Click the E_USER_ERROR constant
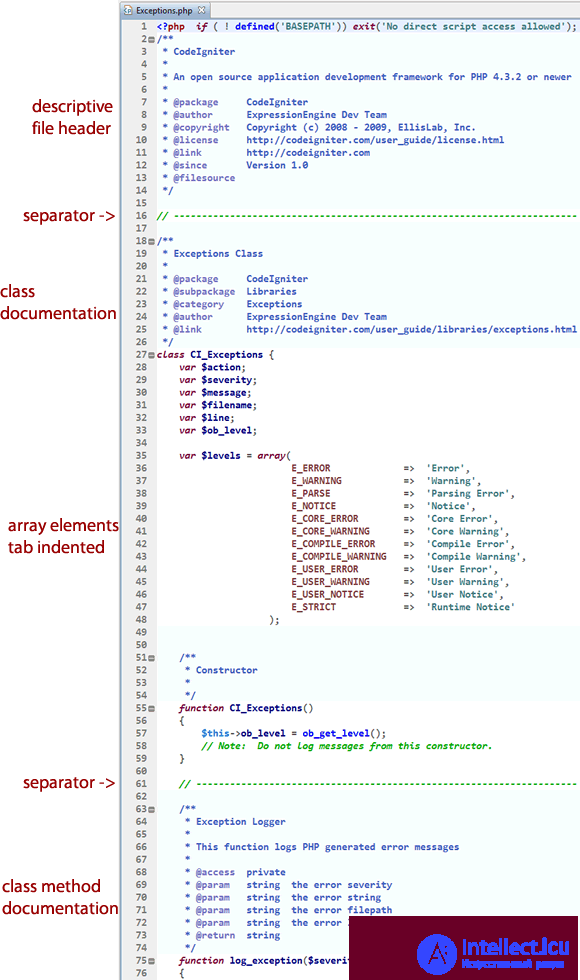Viewport: 580px width, 980px height. [324, 569]
